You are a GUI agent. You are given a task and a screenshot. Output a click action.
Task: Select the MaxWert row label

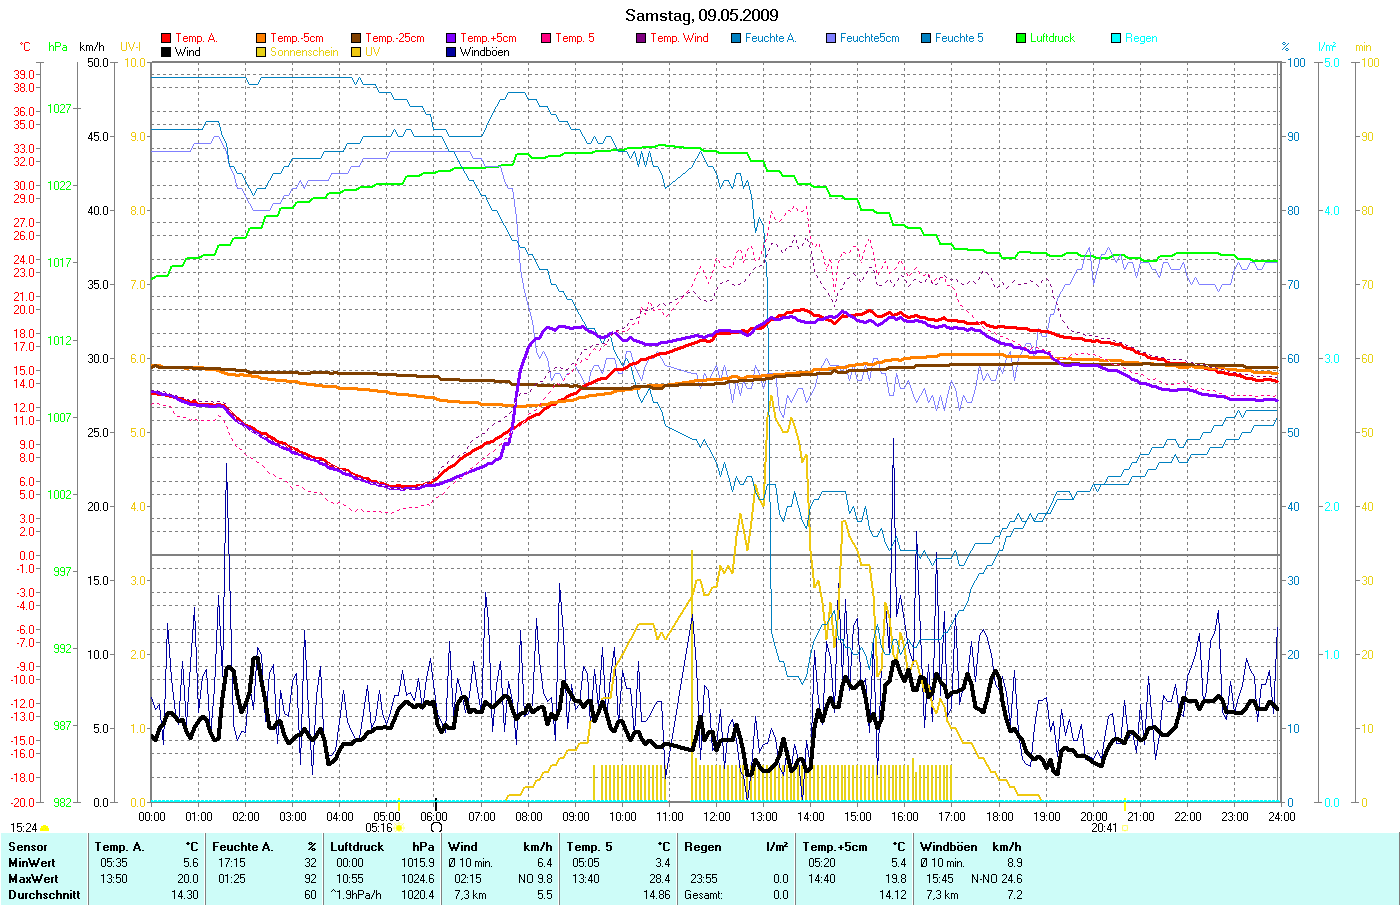point(32,879)
